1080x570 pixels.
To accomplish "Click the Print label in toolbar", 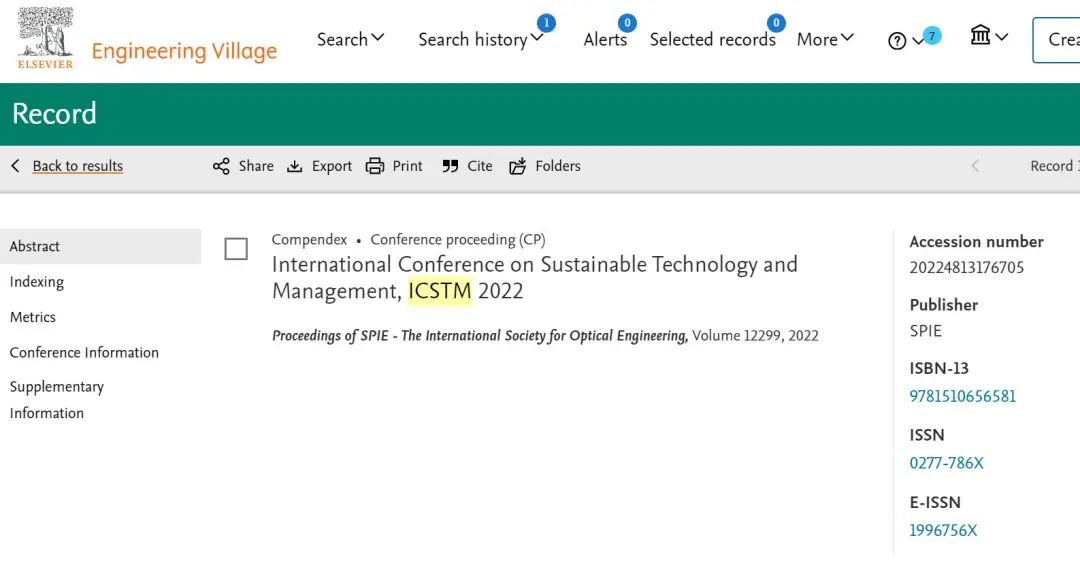I will point(407,166).
